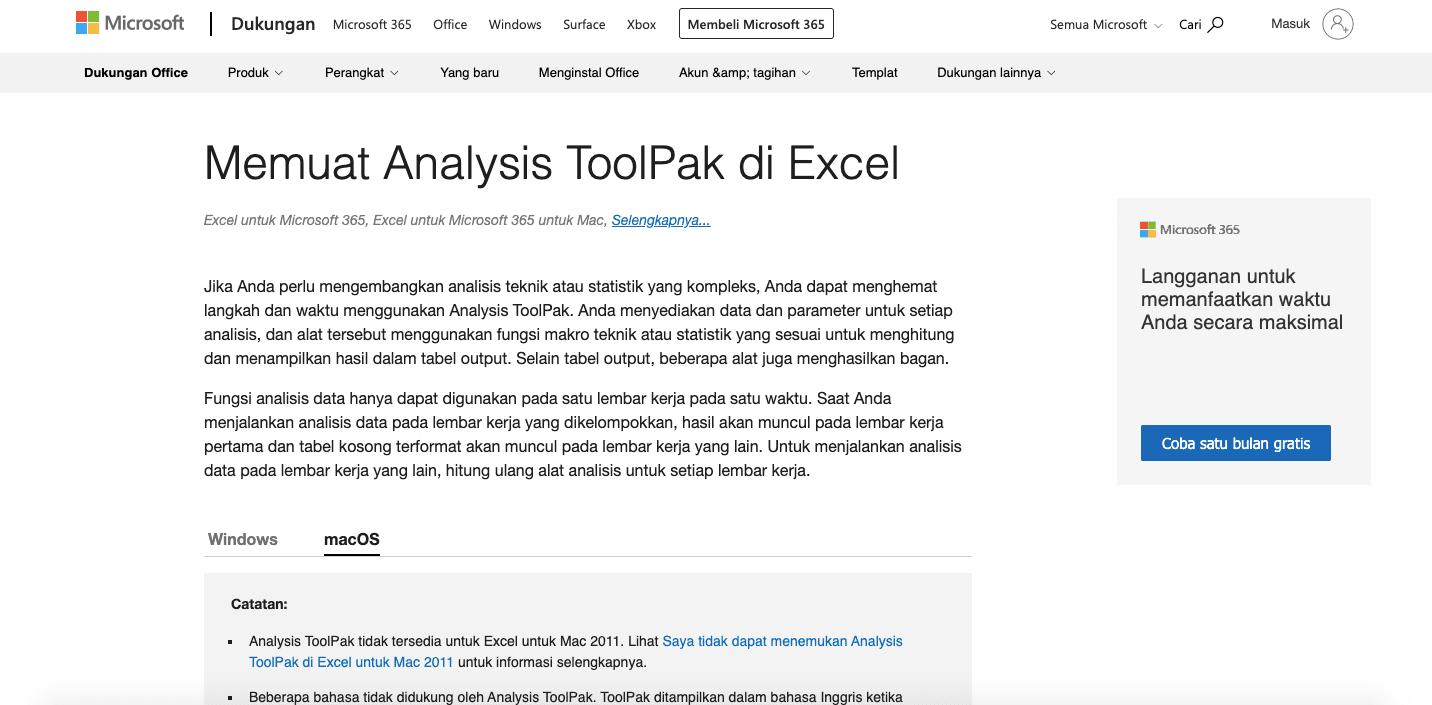Click the paragraph starting with Jika Anda perlu
Screen dimensions: 1432x705
[x=579, y=322]
